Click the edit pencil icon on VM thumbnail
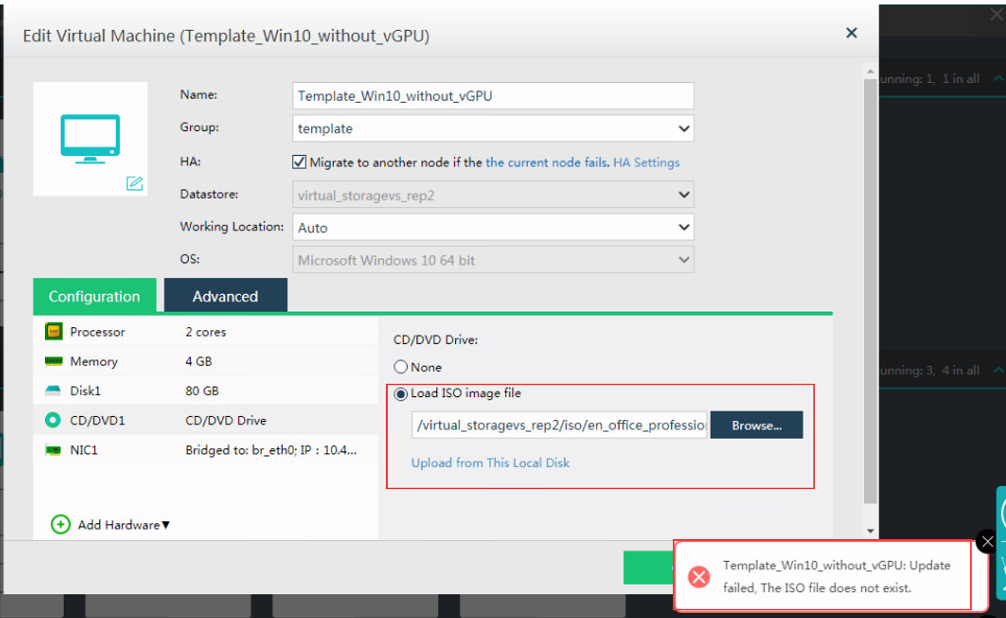Viewport: 1006px width, 618px height. (134, 183)
